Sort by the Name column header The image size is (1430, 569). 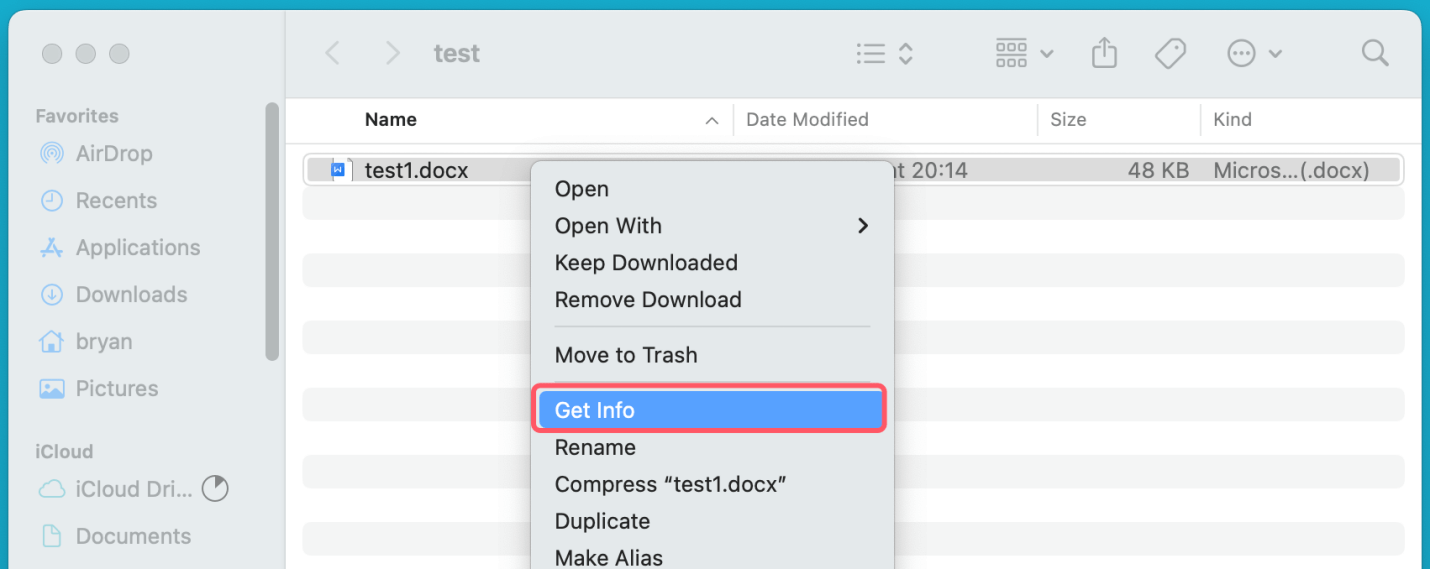391,120
